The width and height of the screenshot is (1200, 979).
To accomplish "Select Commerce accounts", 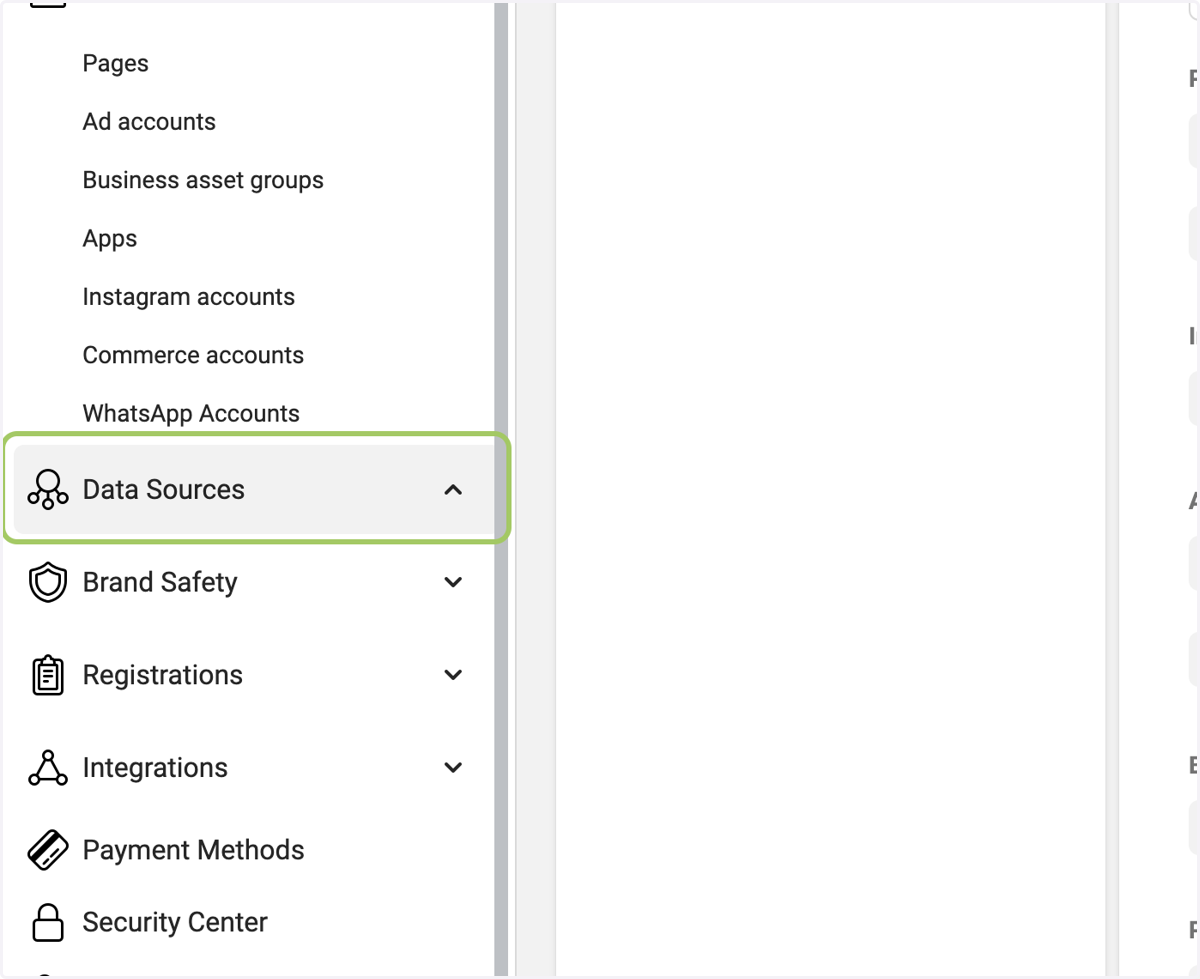I will point(193,355).
